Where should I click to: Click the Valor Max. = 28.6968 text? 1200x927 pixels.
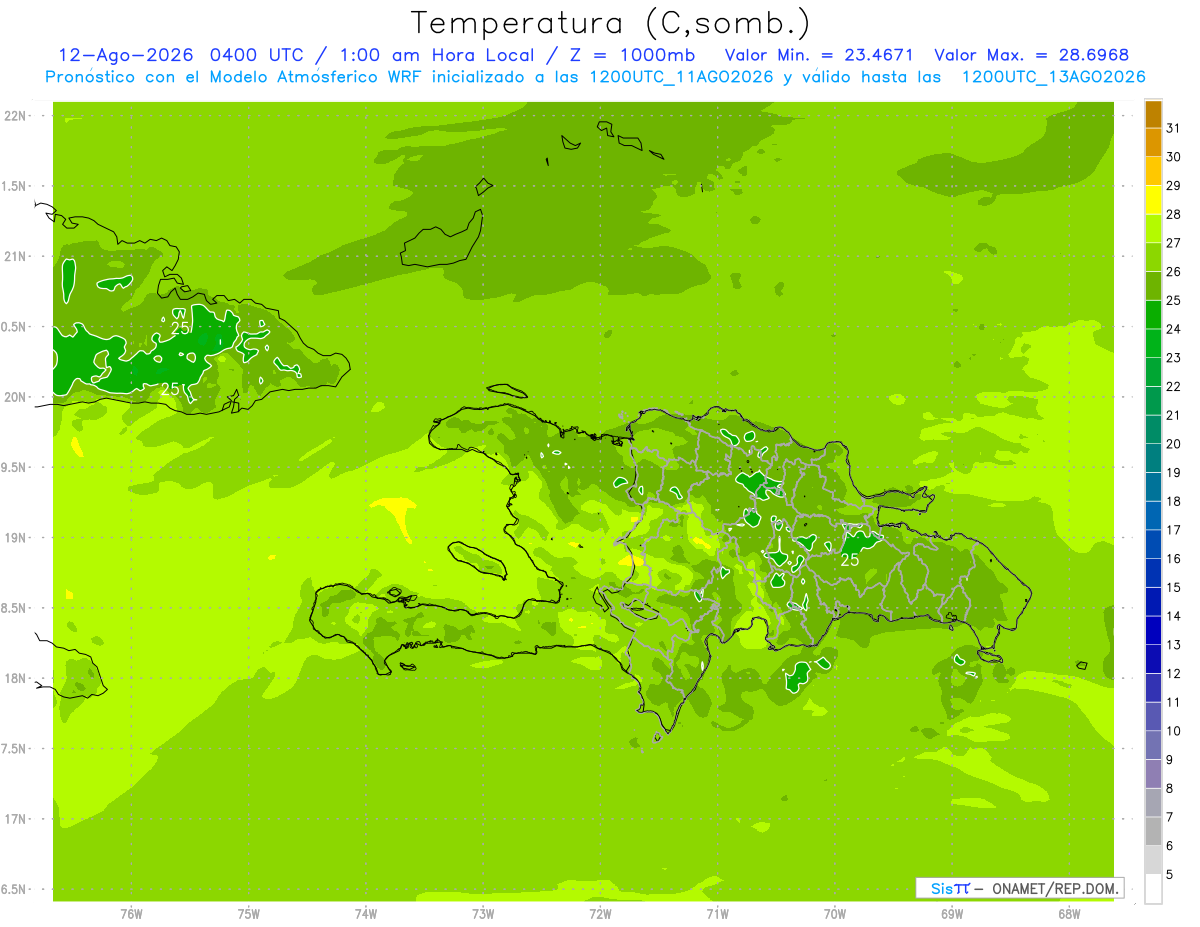[x=1031, y=55]
